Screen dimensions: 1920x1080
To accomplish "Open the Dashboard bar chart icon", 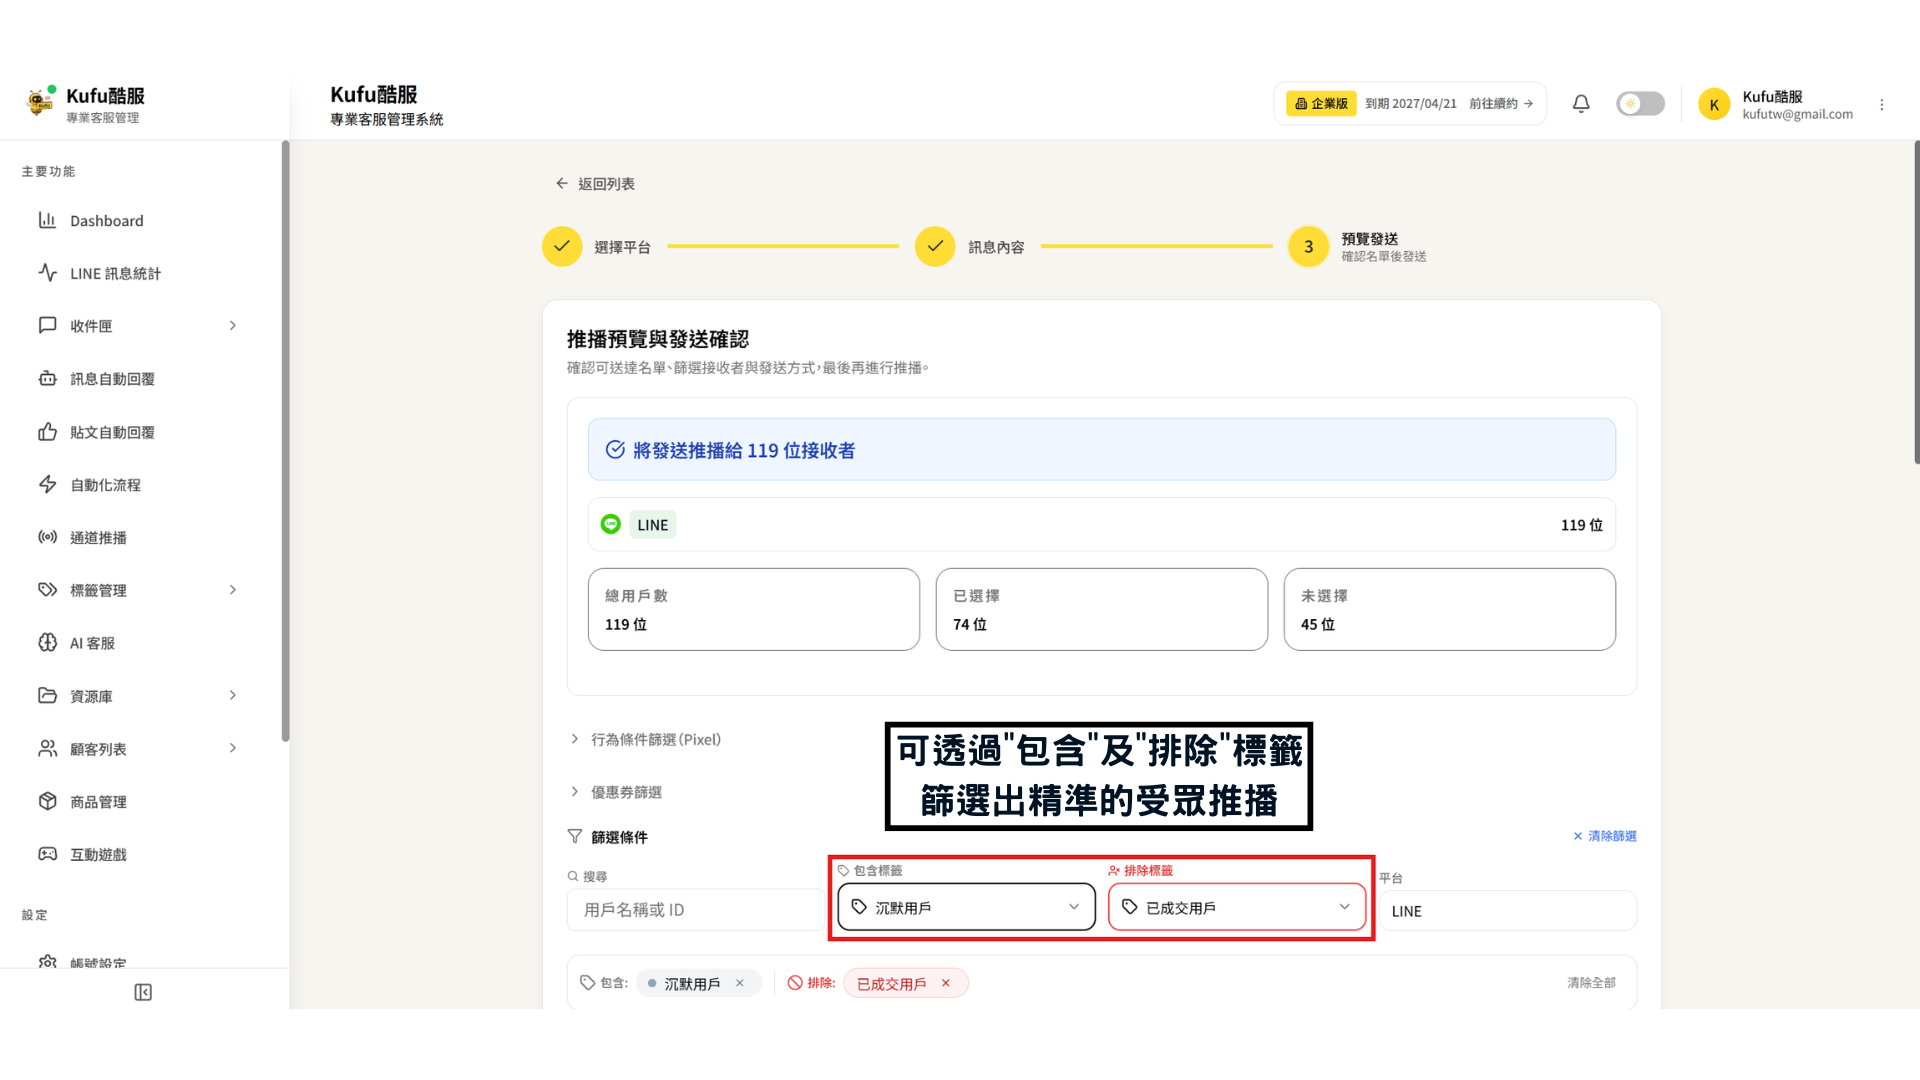I will (x=47, y=220).
